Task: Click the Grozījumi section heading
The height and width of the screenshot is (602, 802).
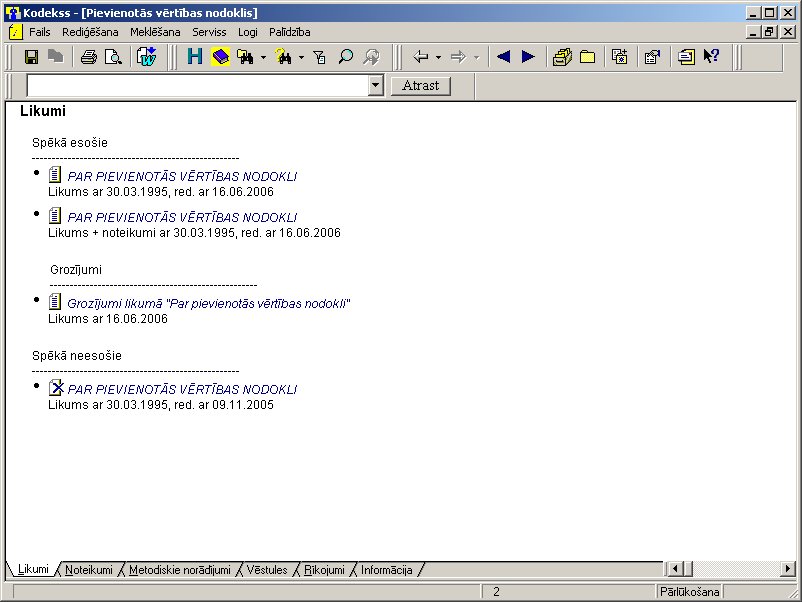Action: (76, 270)
